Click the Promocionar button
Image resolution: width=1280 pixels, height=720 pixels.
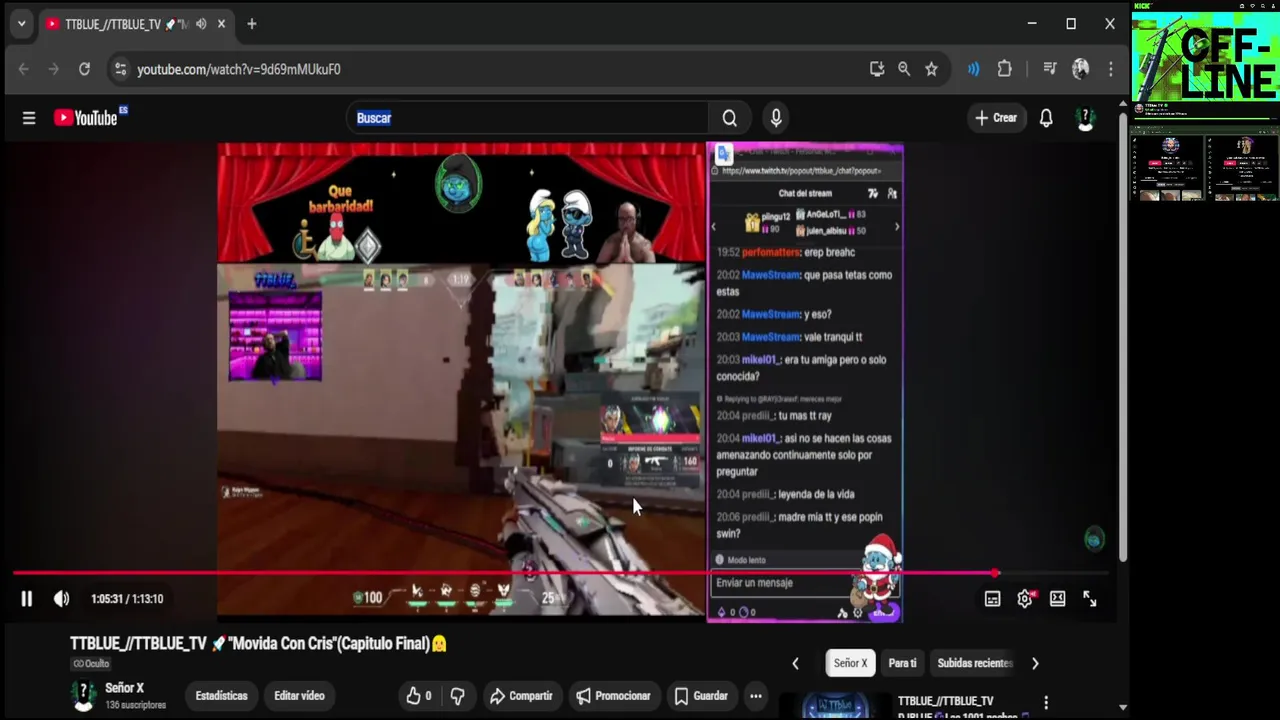[614, 696]
